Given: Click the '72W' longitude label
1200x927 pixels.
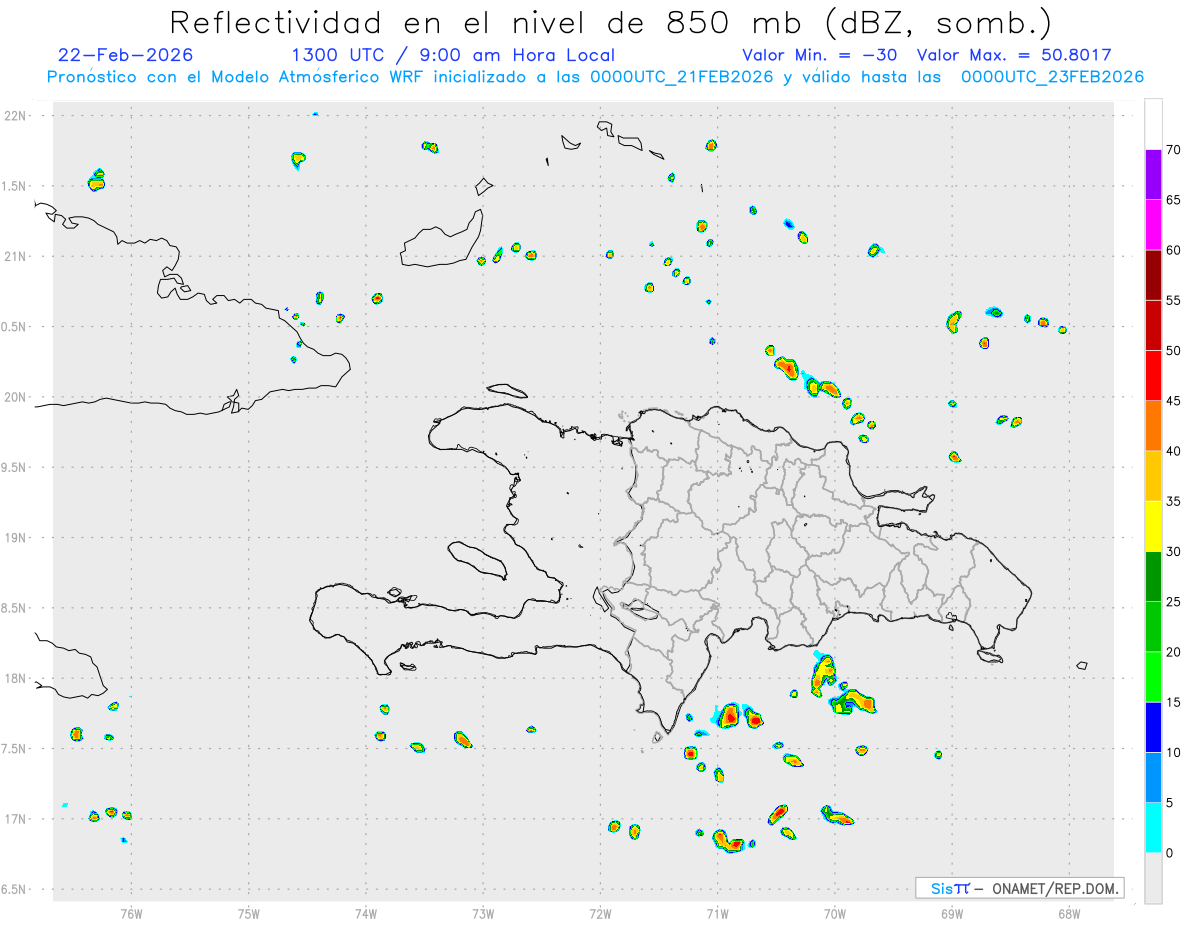Looking at the screenshot, I should (x=600, y=912).
